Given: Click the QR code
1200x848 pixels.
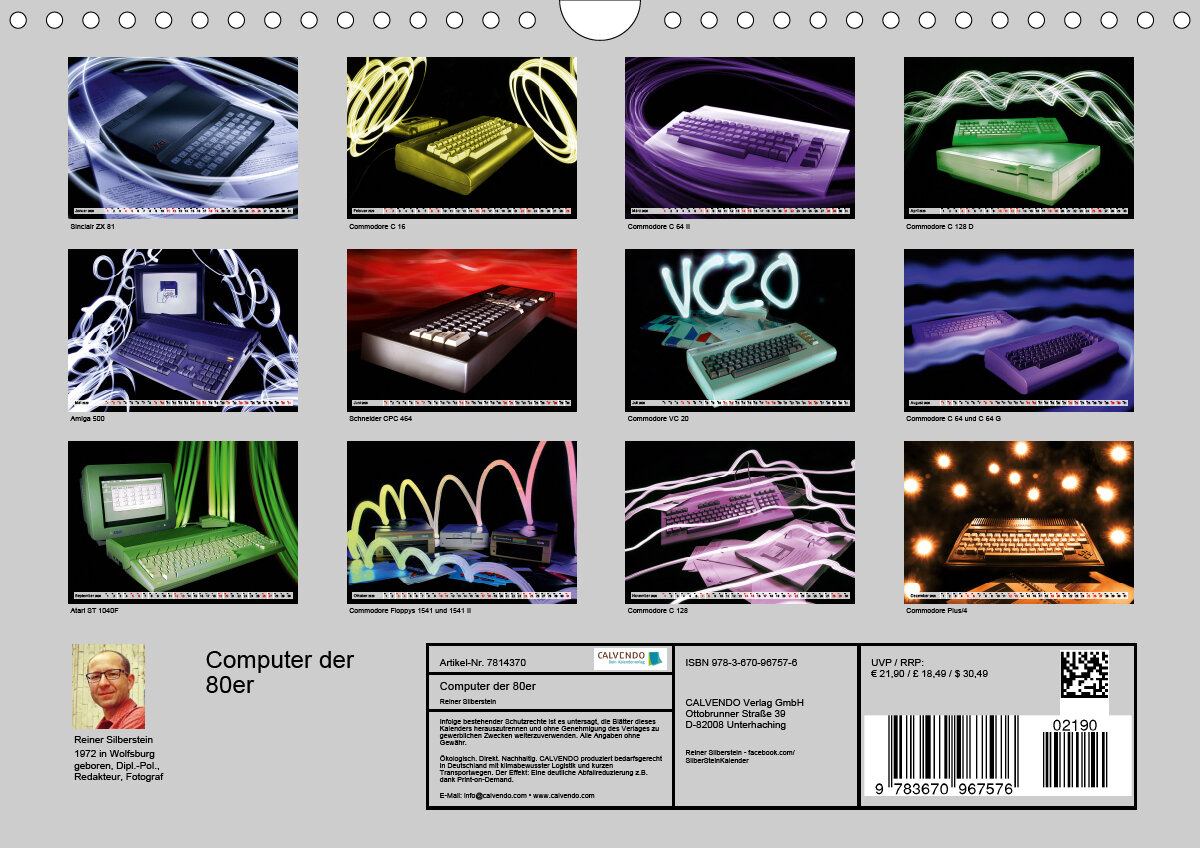Looking at the screenshot, I should coord(1085,674).
